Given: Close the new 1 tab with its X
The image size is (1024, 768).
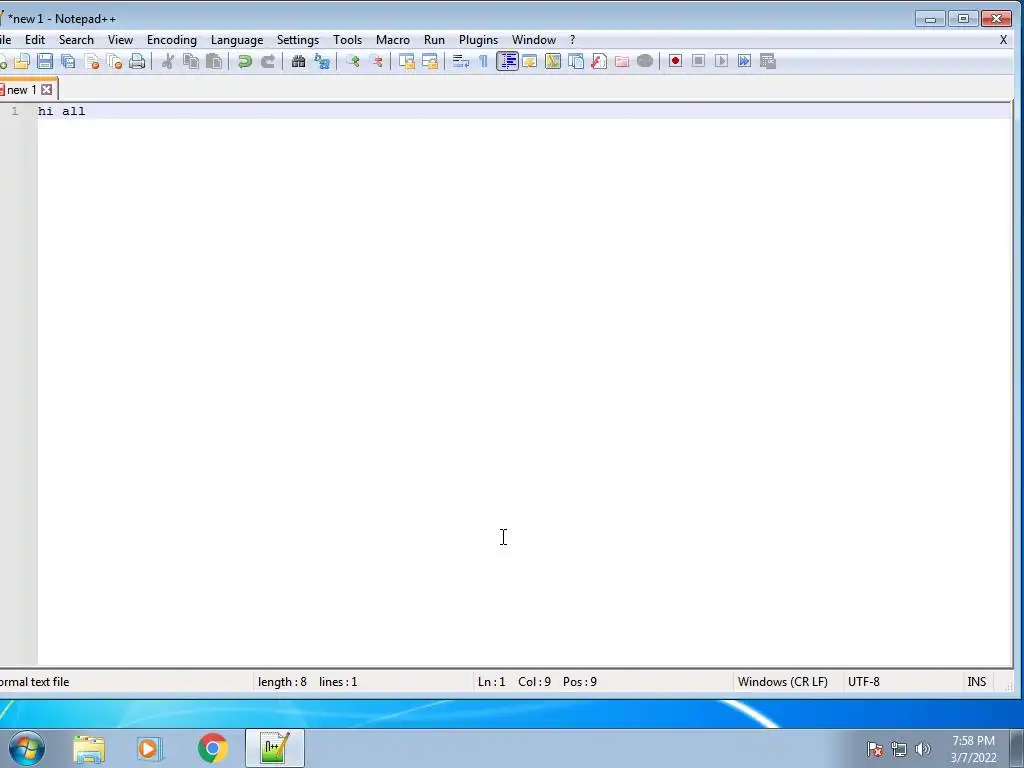Looking at the screenshot, I should tap(46, 89).
